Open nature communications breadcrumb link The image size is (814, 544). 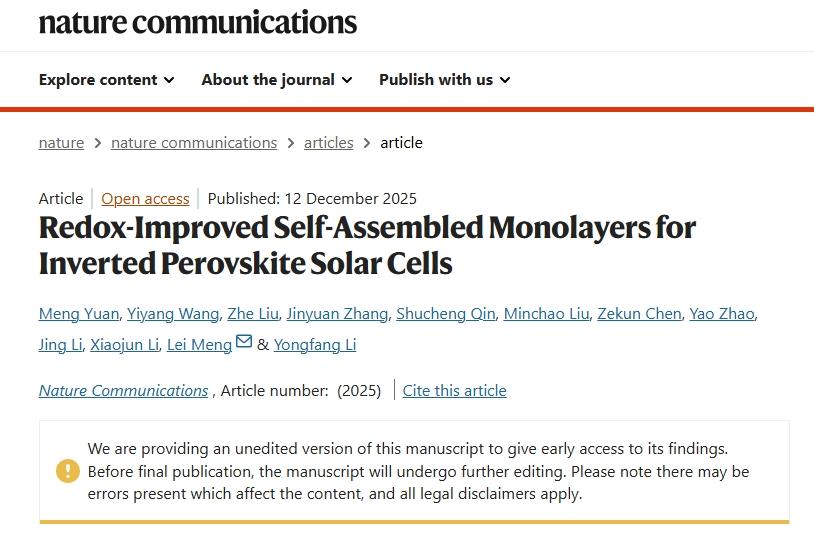194,143
